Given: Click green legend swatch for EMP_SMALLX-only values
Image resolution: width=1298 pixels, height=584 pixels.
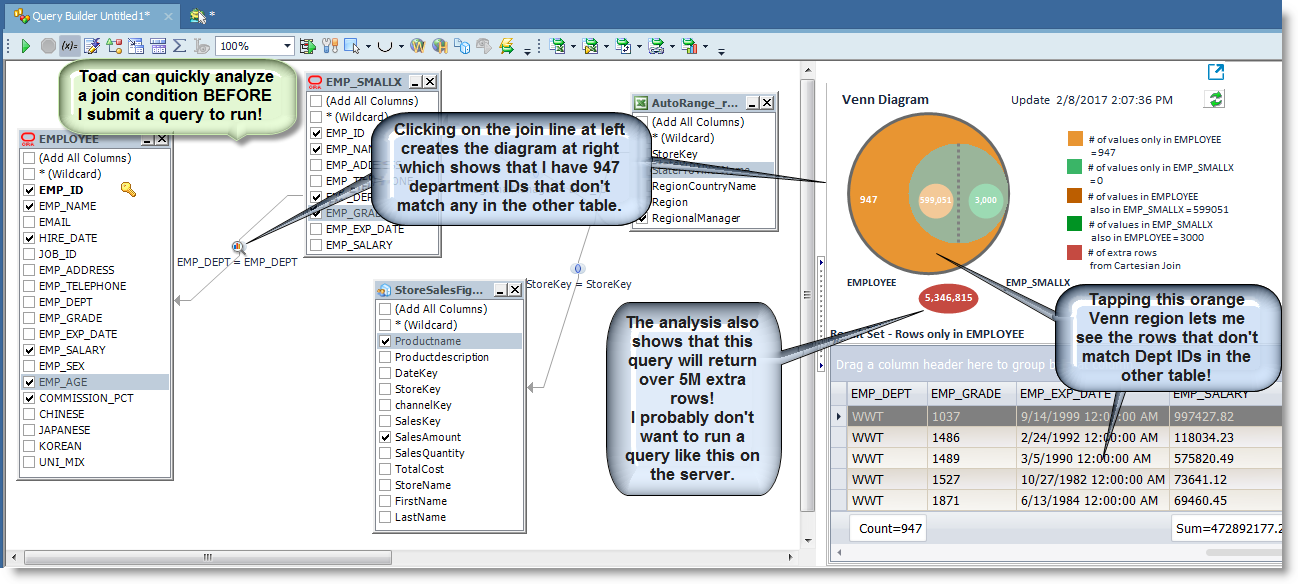Looking at the screenshot, I should pyautogui.click(x=1075, y=168).
